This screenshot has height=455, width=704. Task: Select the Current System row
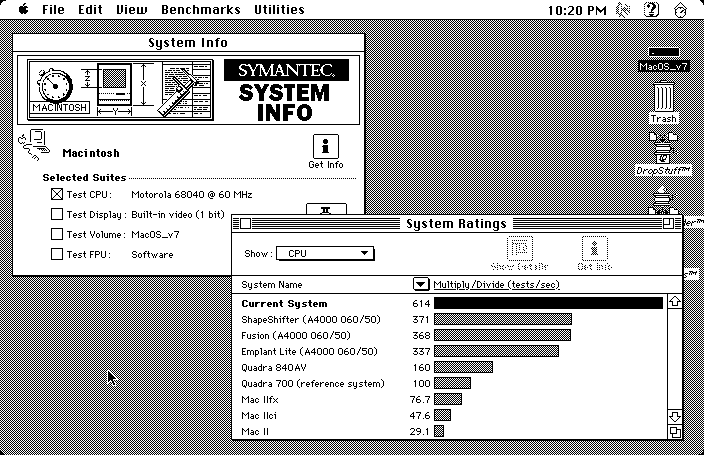(449, 303)
